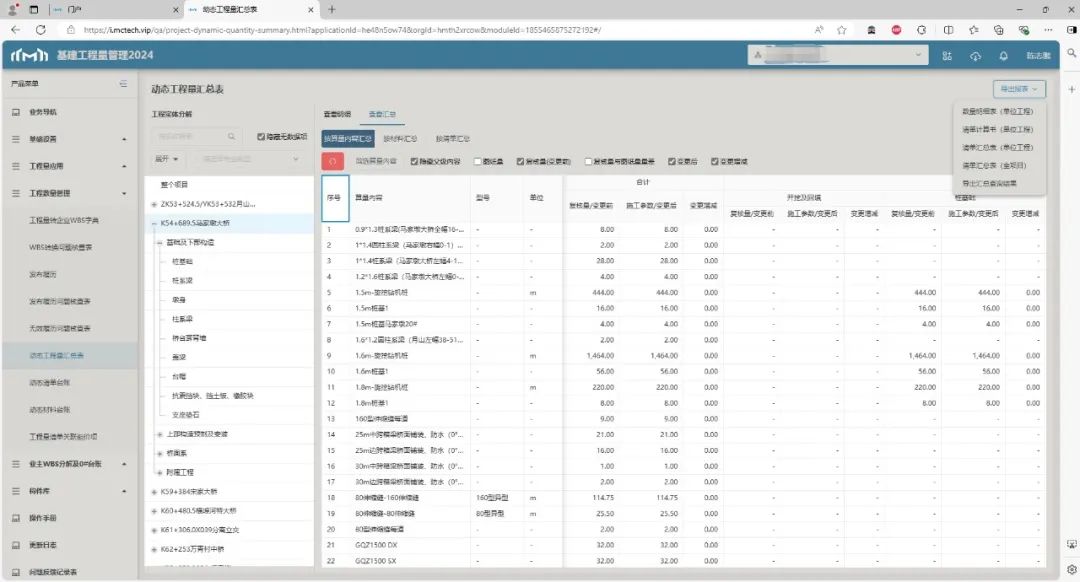Screen dimensions: 1080x582
Task: Choose 数量明细表（单位工程） export option
Action: 997,111
